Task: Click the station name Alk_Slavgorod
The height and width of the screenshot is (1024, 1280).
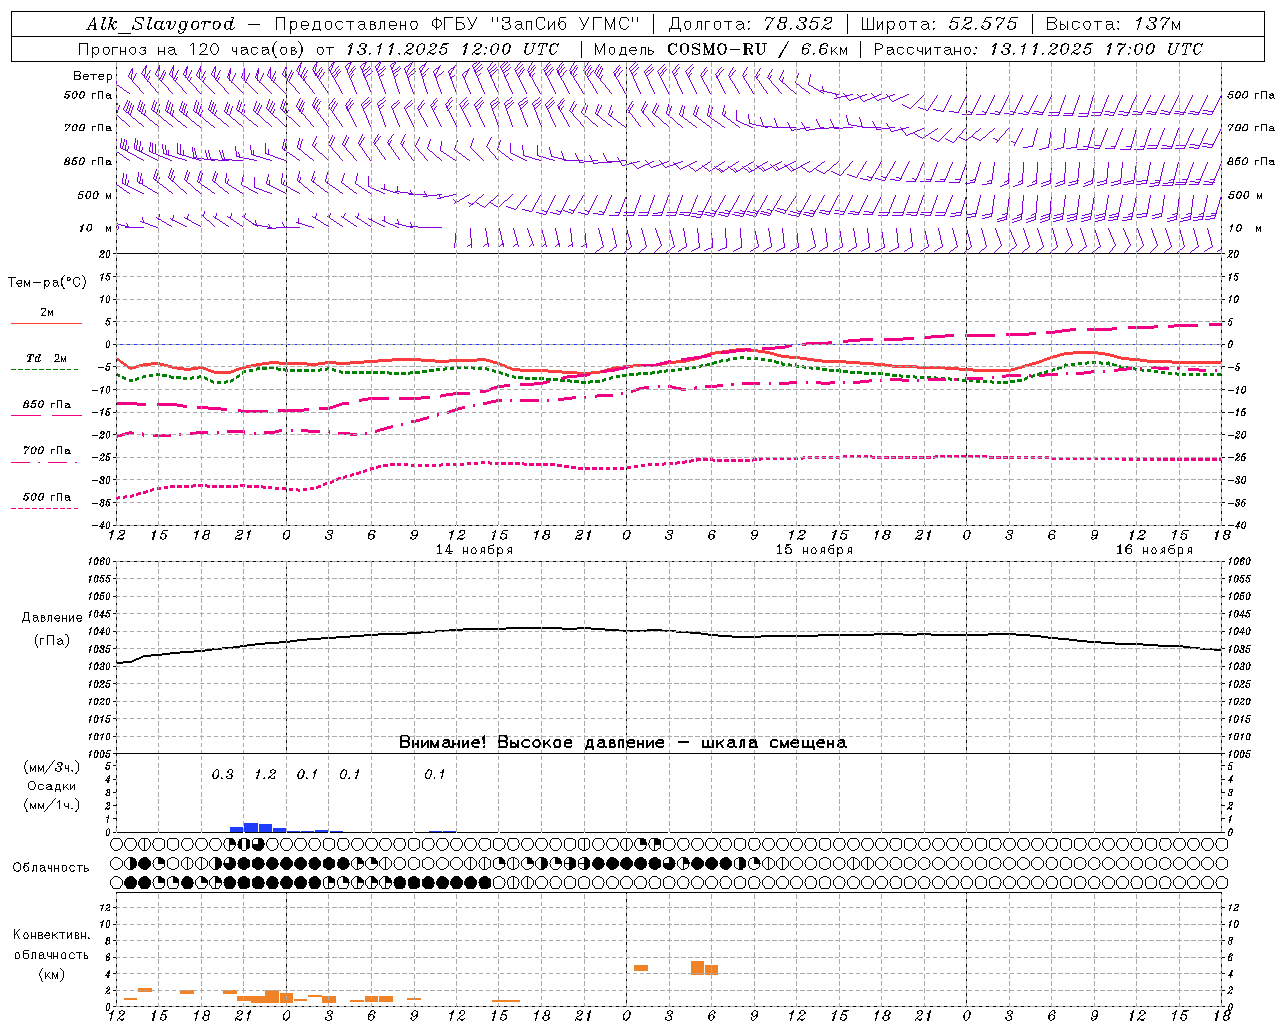Action: 161,24
